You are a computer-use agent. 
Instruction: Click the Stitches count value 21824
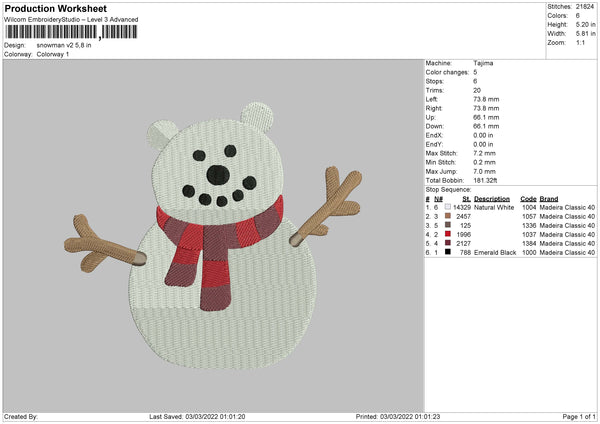tap(586, 6)
